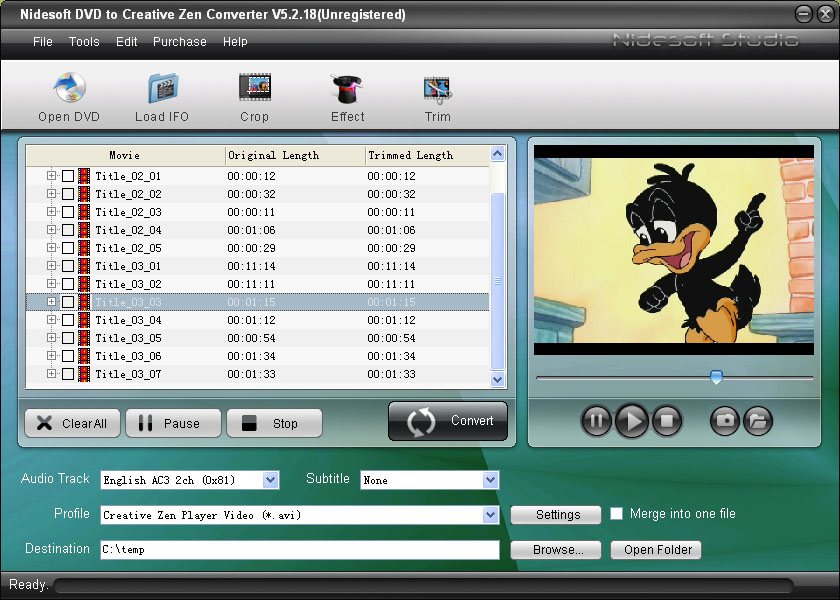Open the Profile dropdown
This screenshot has height=600, width=840.
point(490,515)
